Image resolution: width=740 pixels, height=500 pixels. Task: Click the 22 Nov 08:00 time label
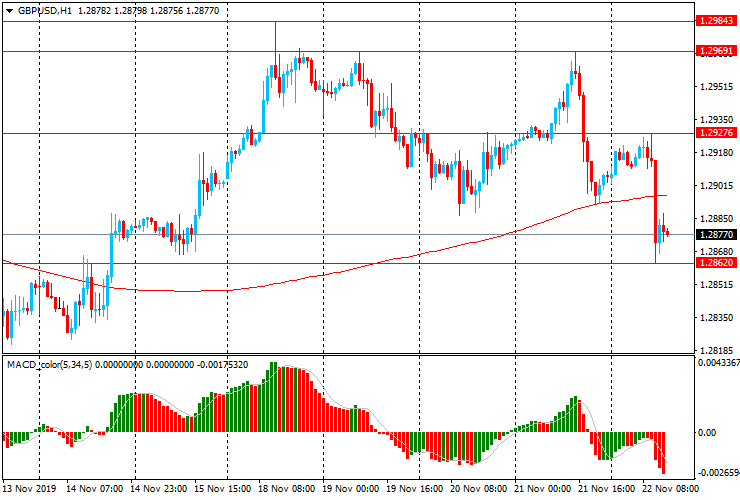(670, 488)
